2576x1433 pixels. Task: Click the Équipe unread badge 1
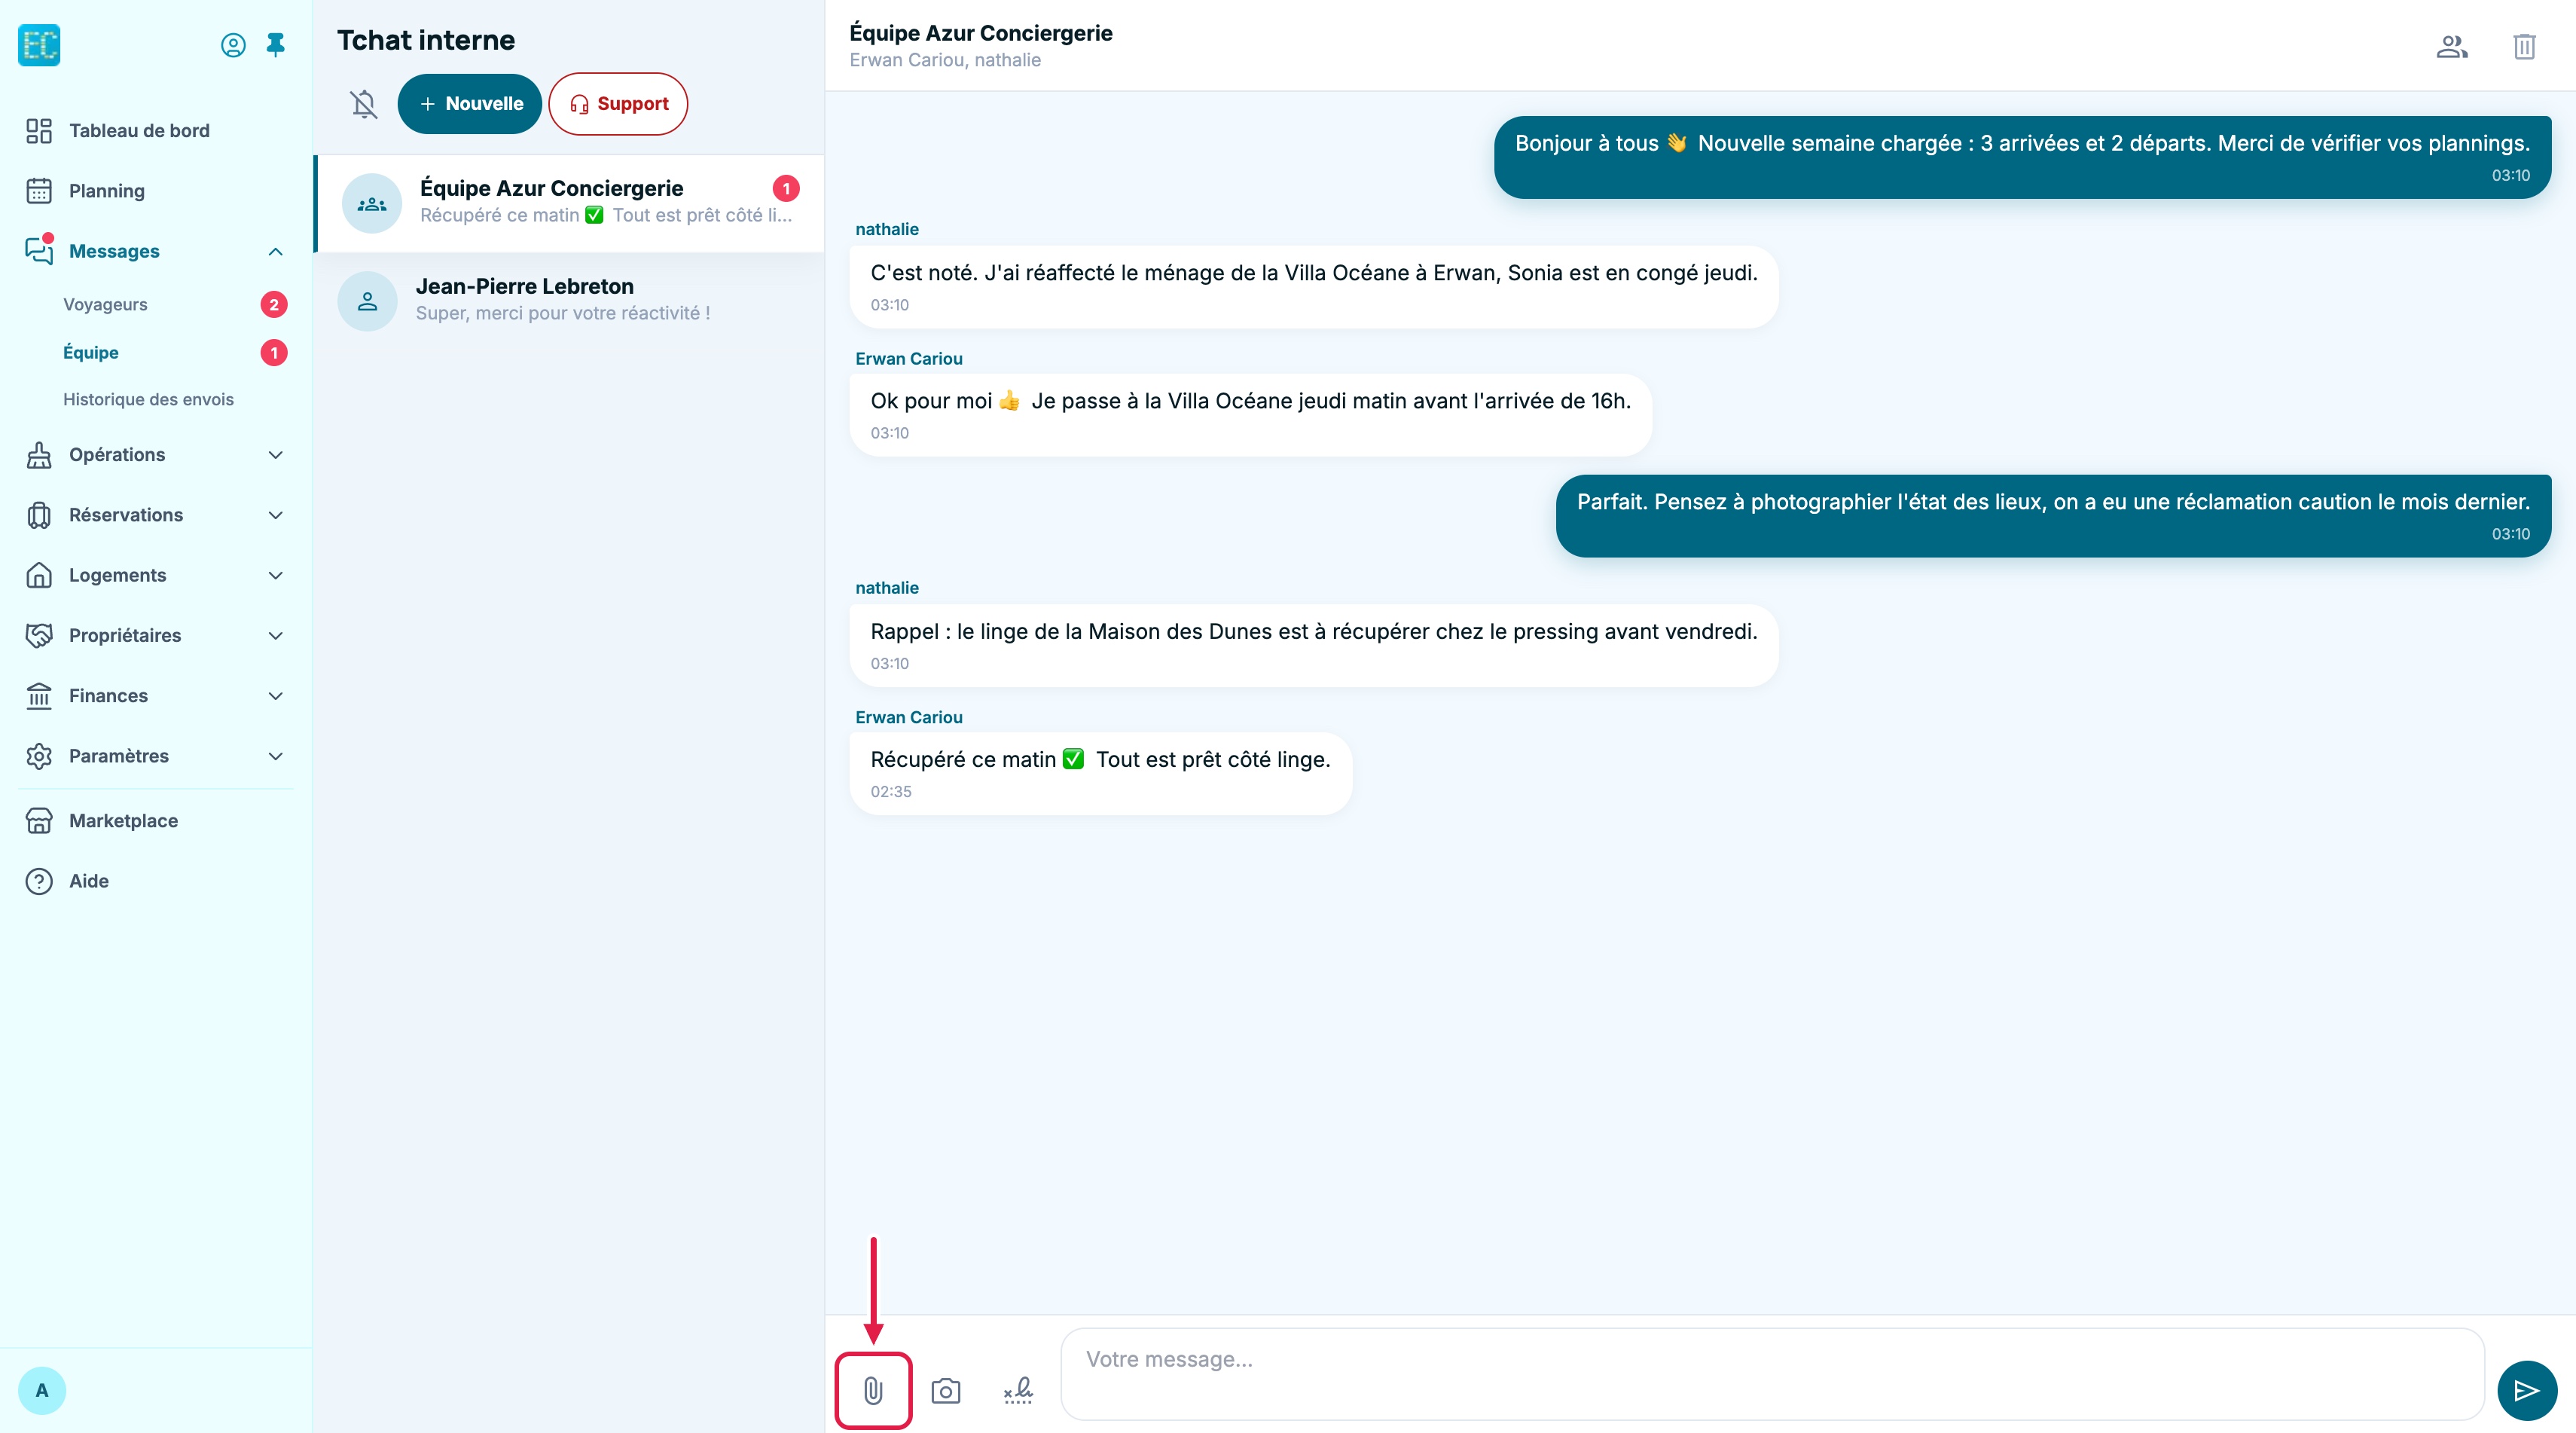point(274,352)
